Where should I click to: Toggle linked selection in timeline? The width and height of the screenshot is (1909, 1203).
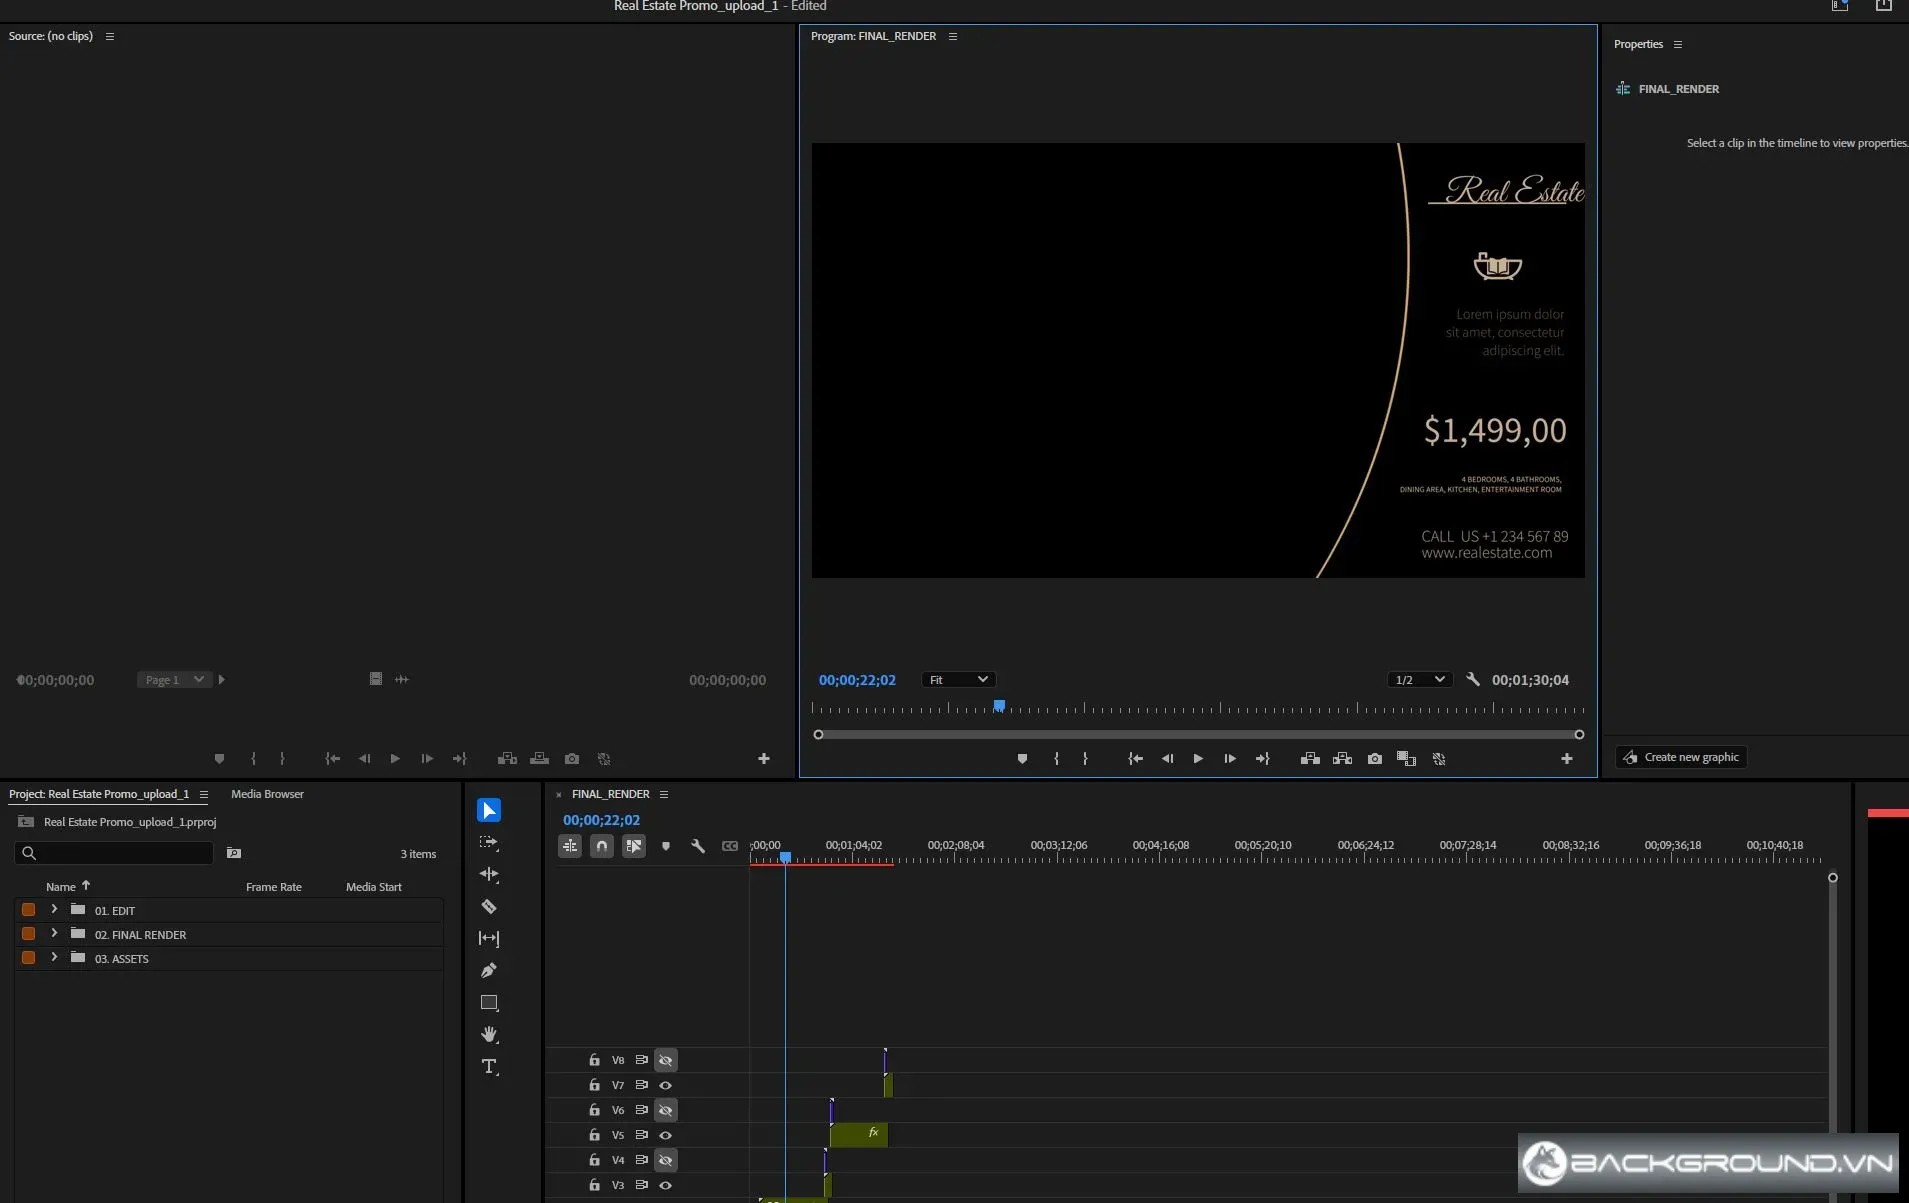coord(634,846)
